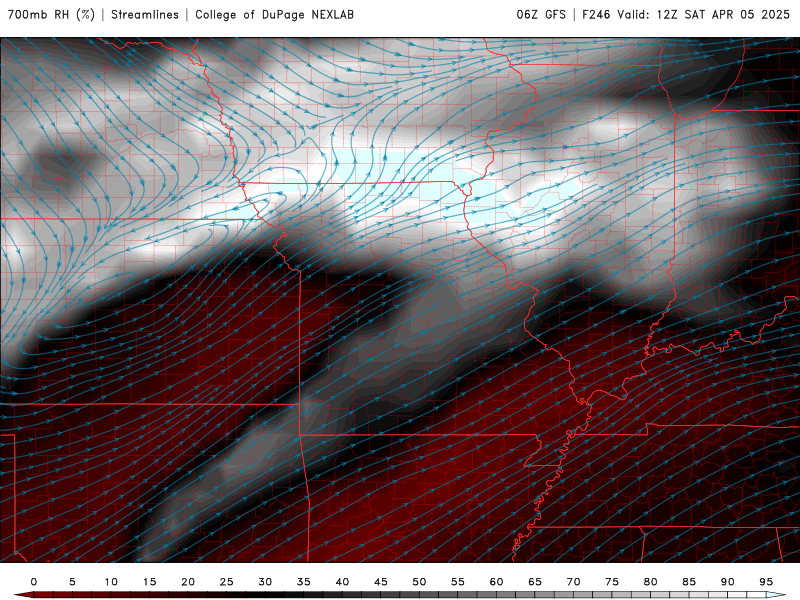Click the 'Streamlines' label in header

[145, 15]
